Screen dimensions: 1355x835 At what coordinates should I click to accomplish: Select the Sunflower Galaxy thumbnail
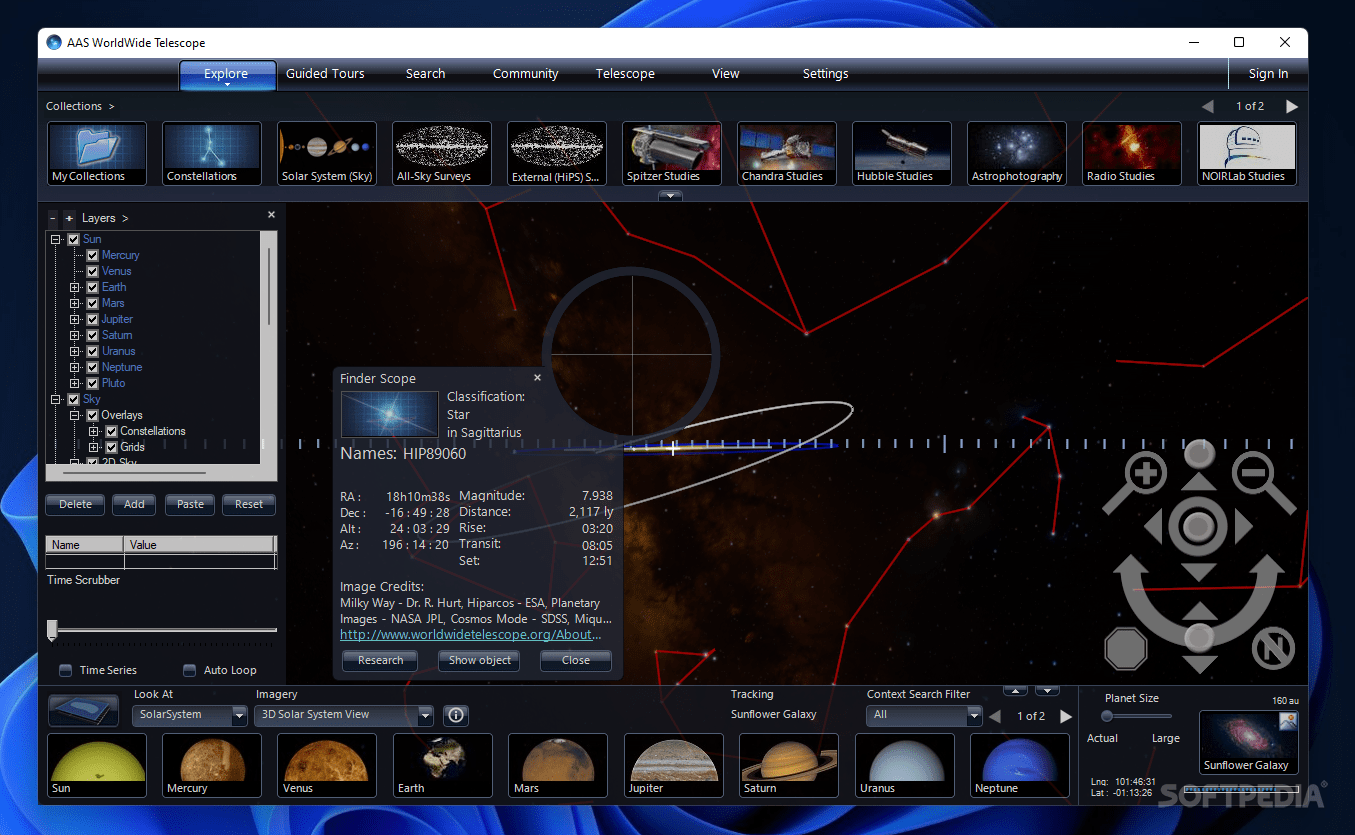click(1248, 742)
